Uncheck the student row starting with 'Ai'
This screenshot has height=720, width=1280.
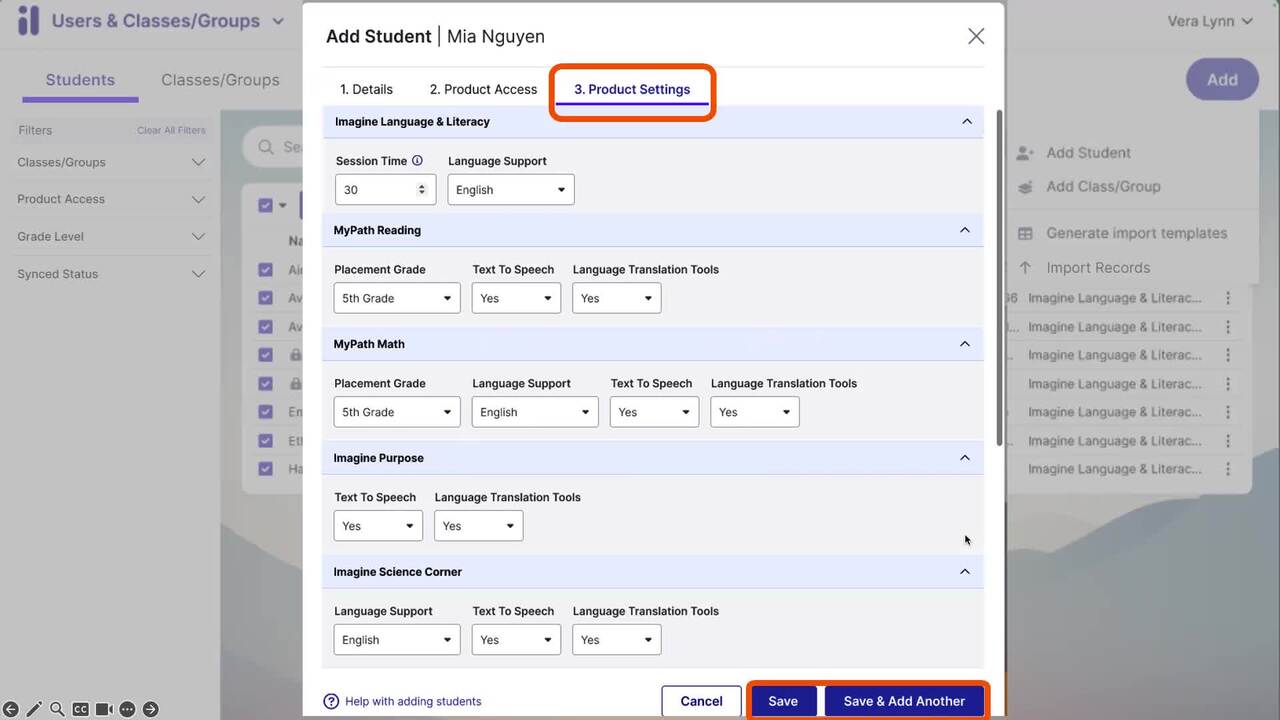pyautogui.click(x=265, y=270)
